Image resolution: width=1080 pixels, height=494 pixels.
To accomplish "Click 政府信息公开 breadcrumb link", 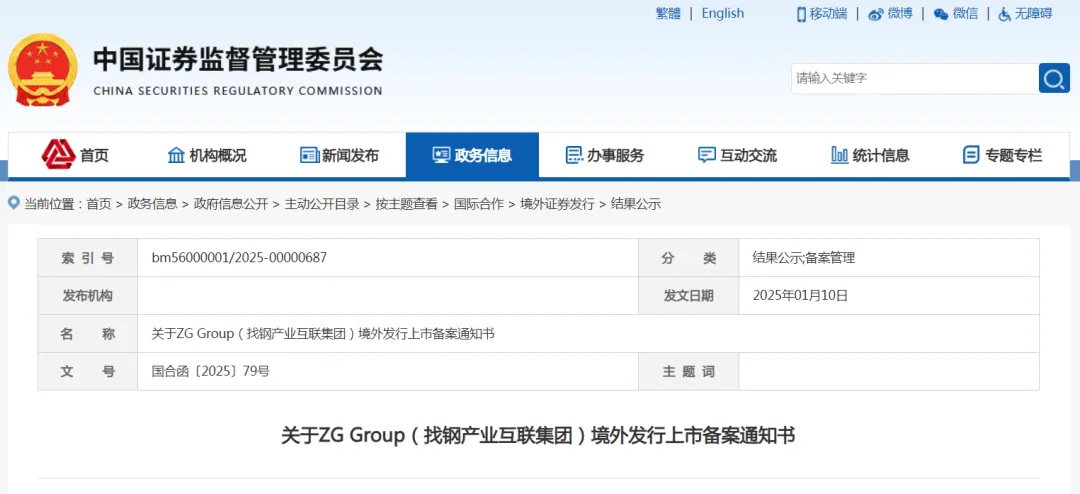I will coord(231,204).
